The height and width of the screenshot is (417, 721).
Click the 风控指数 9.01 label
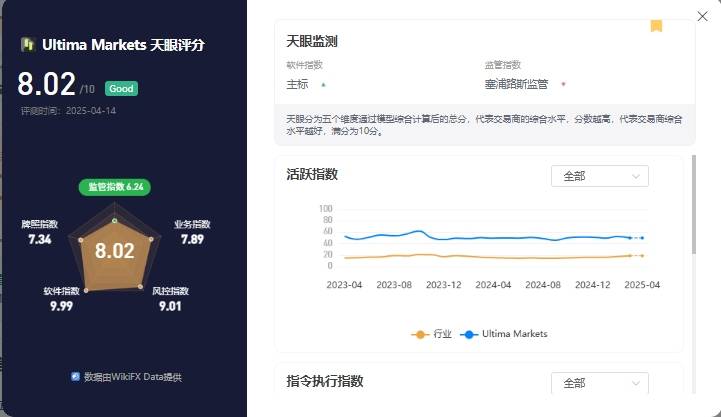click(x=170, y=299)
